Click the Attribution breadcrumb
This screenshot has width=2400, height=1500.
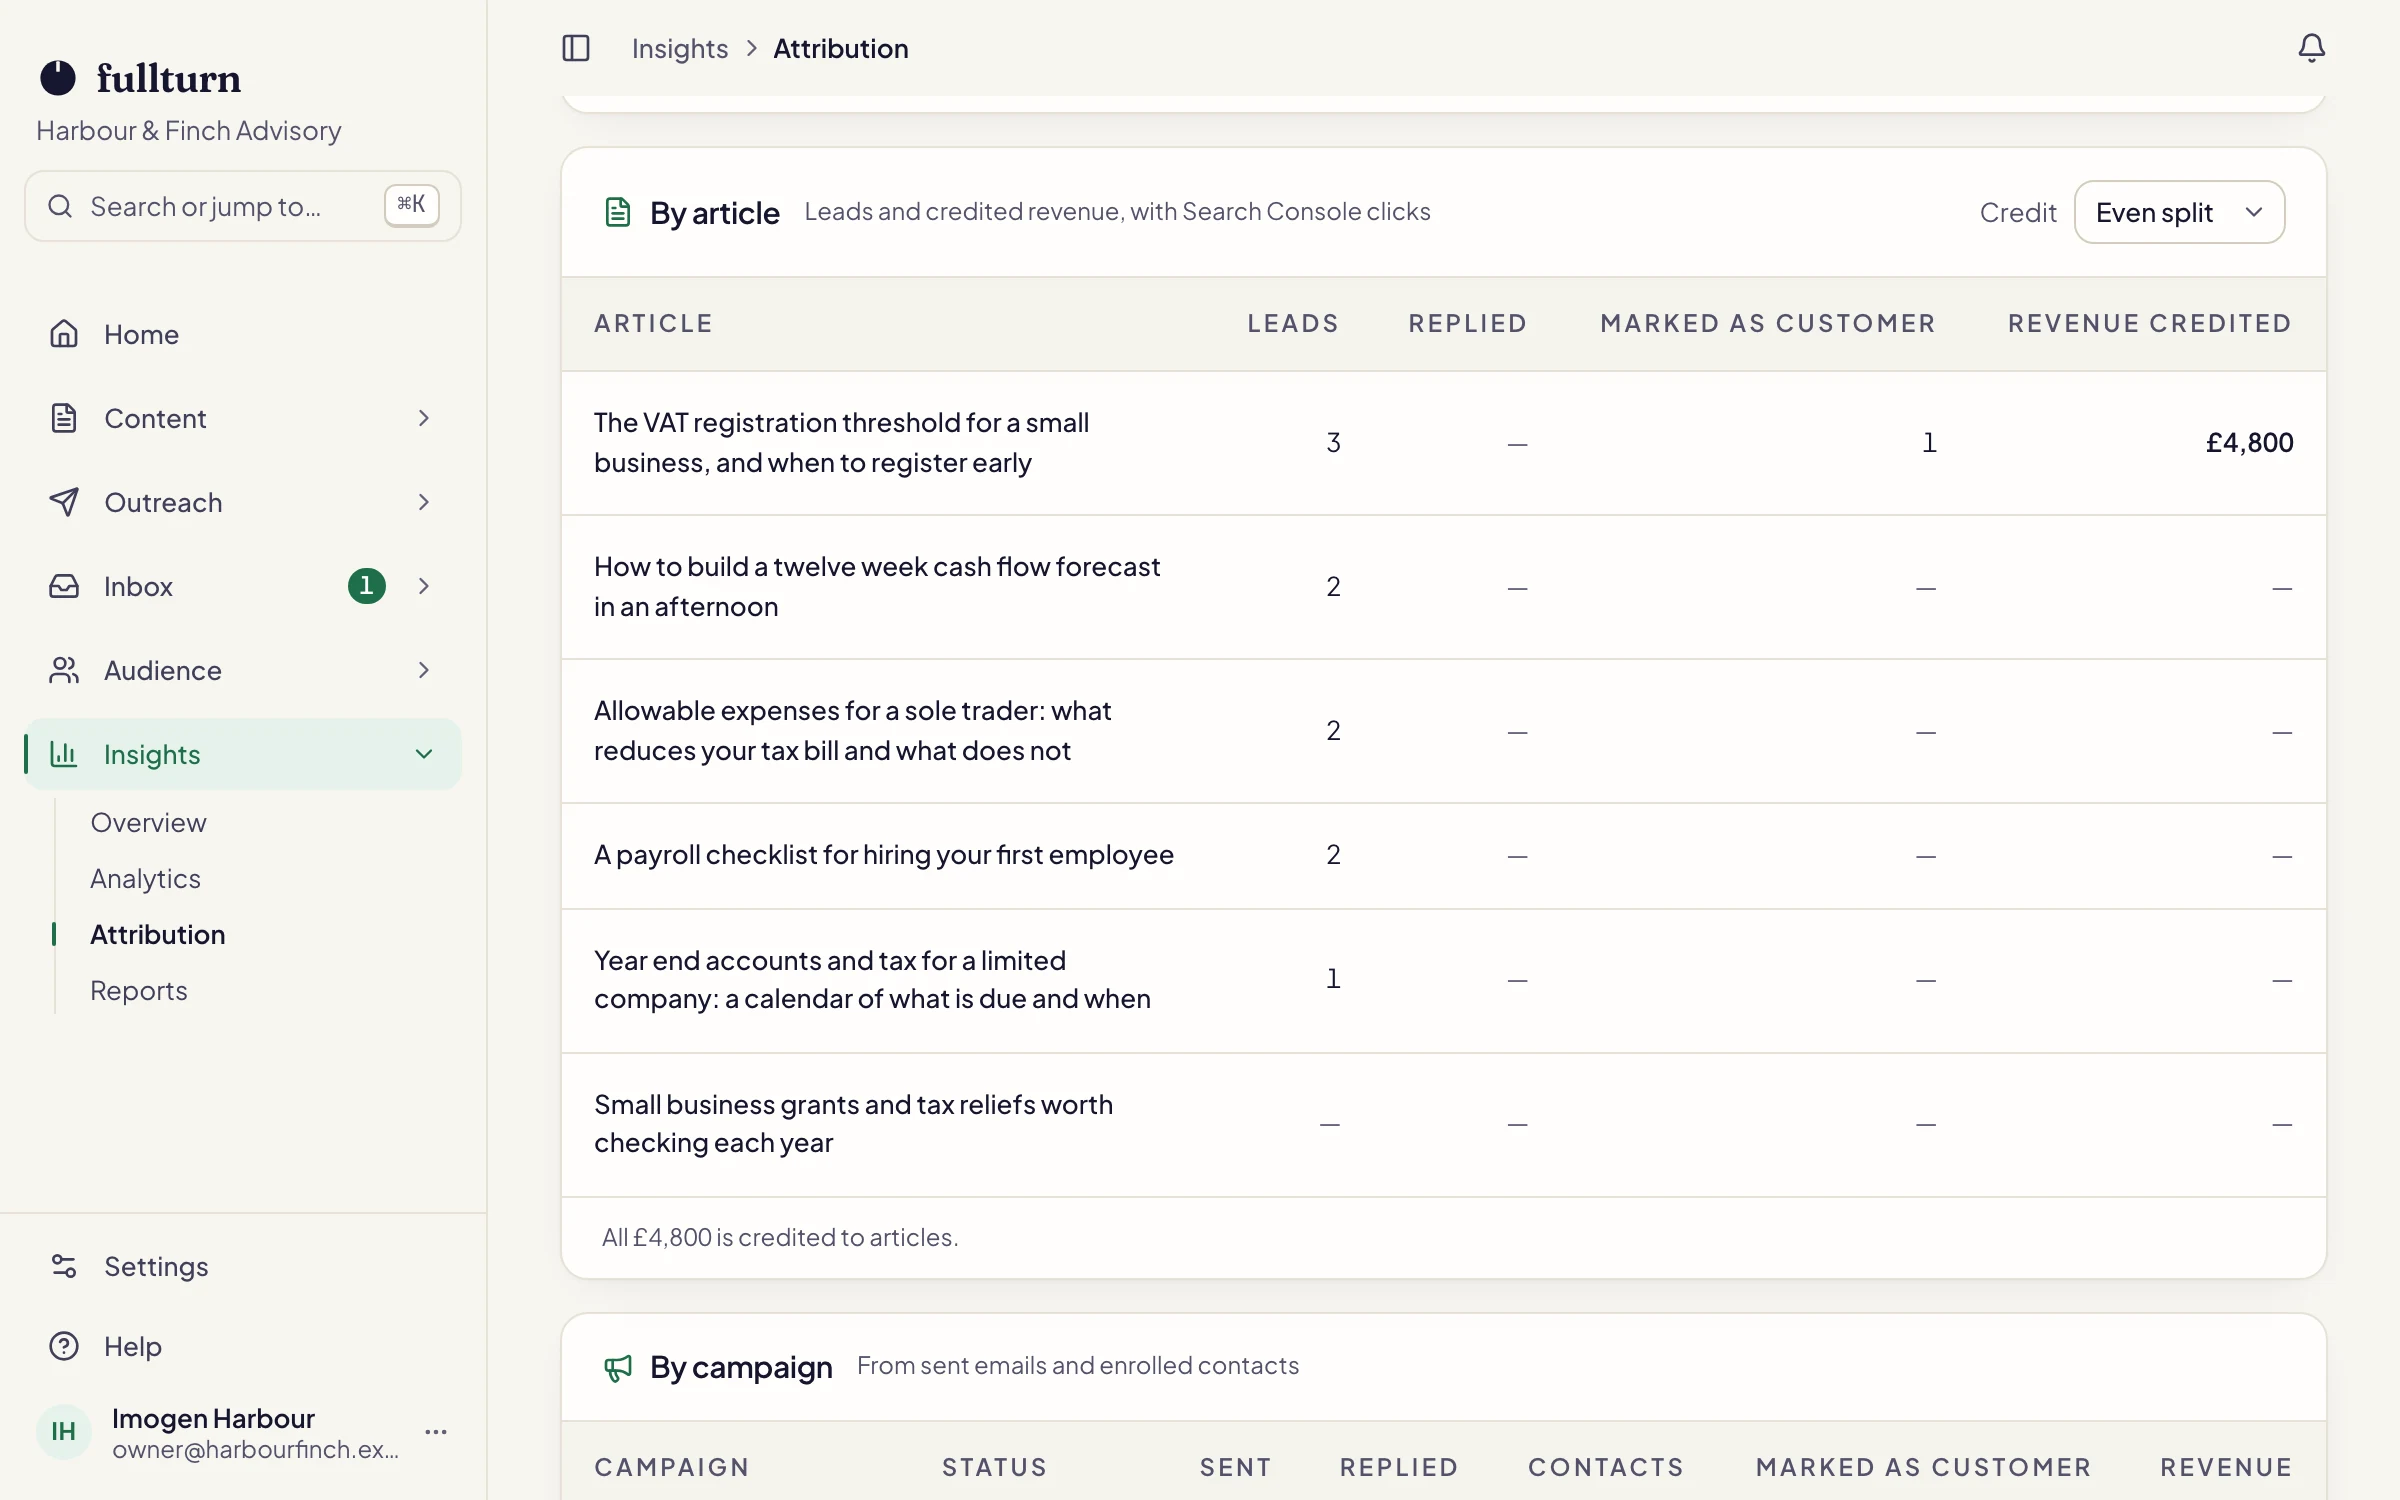click(x=841, y=48)
